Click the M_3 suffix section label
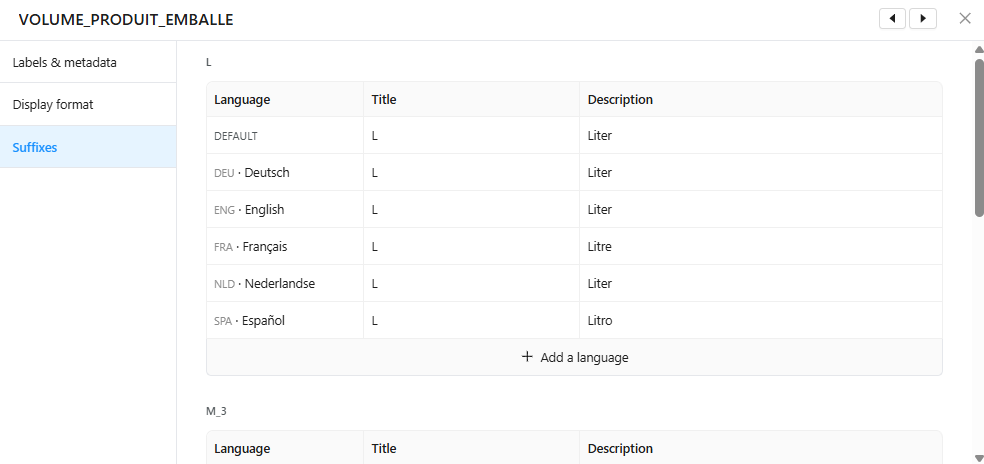Screen dimensions: 984x464 [x=216, y=411]
